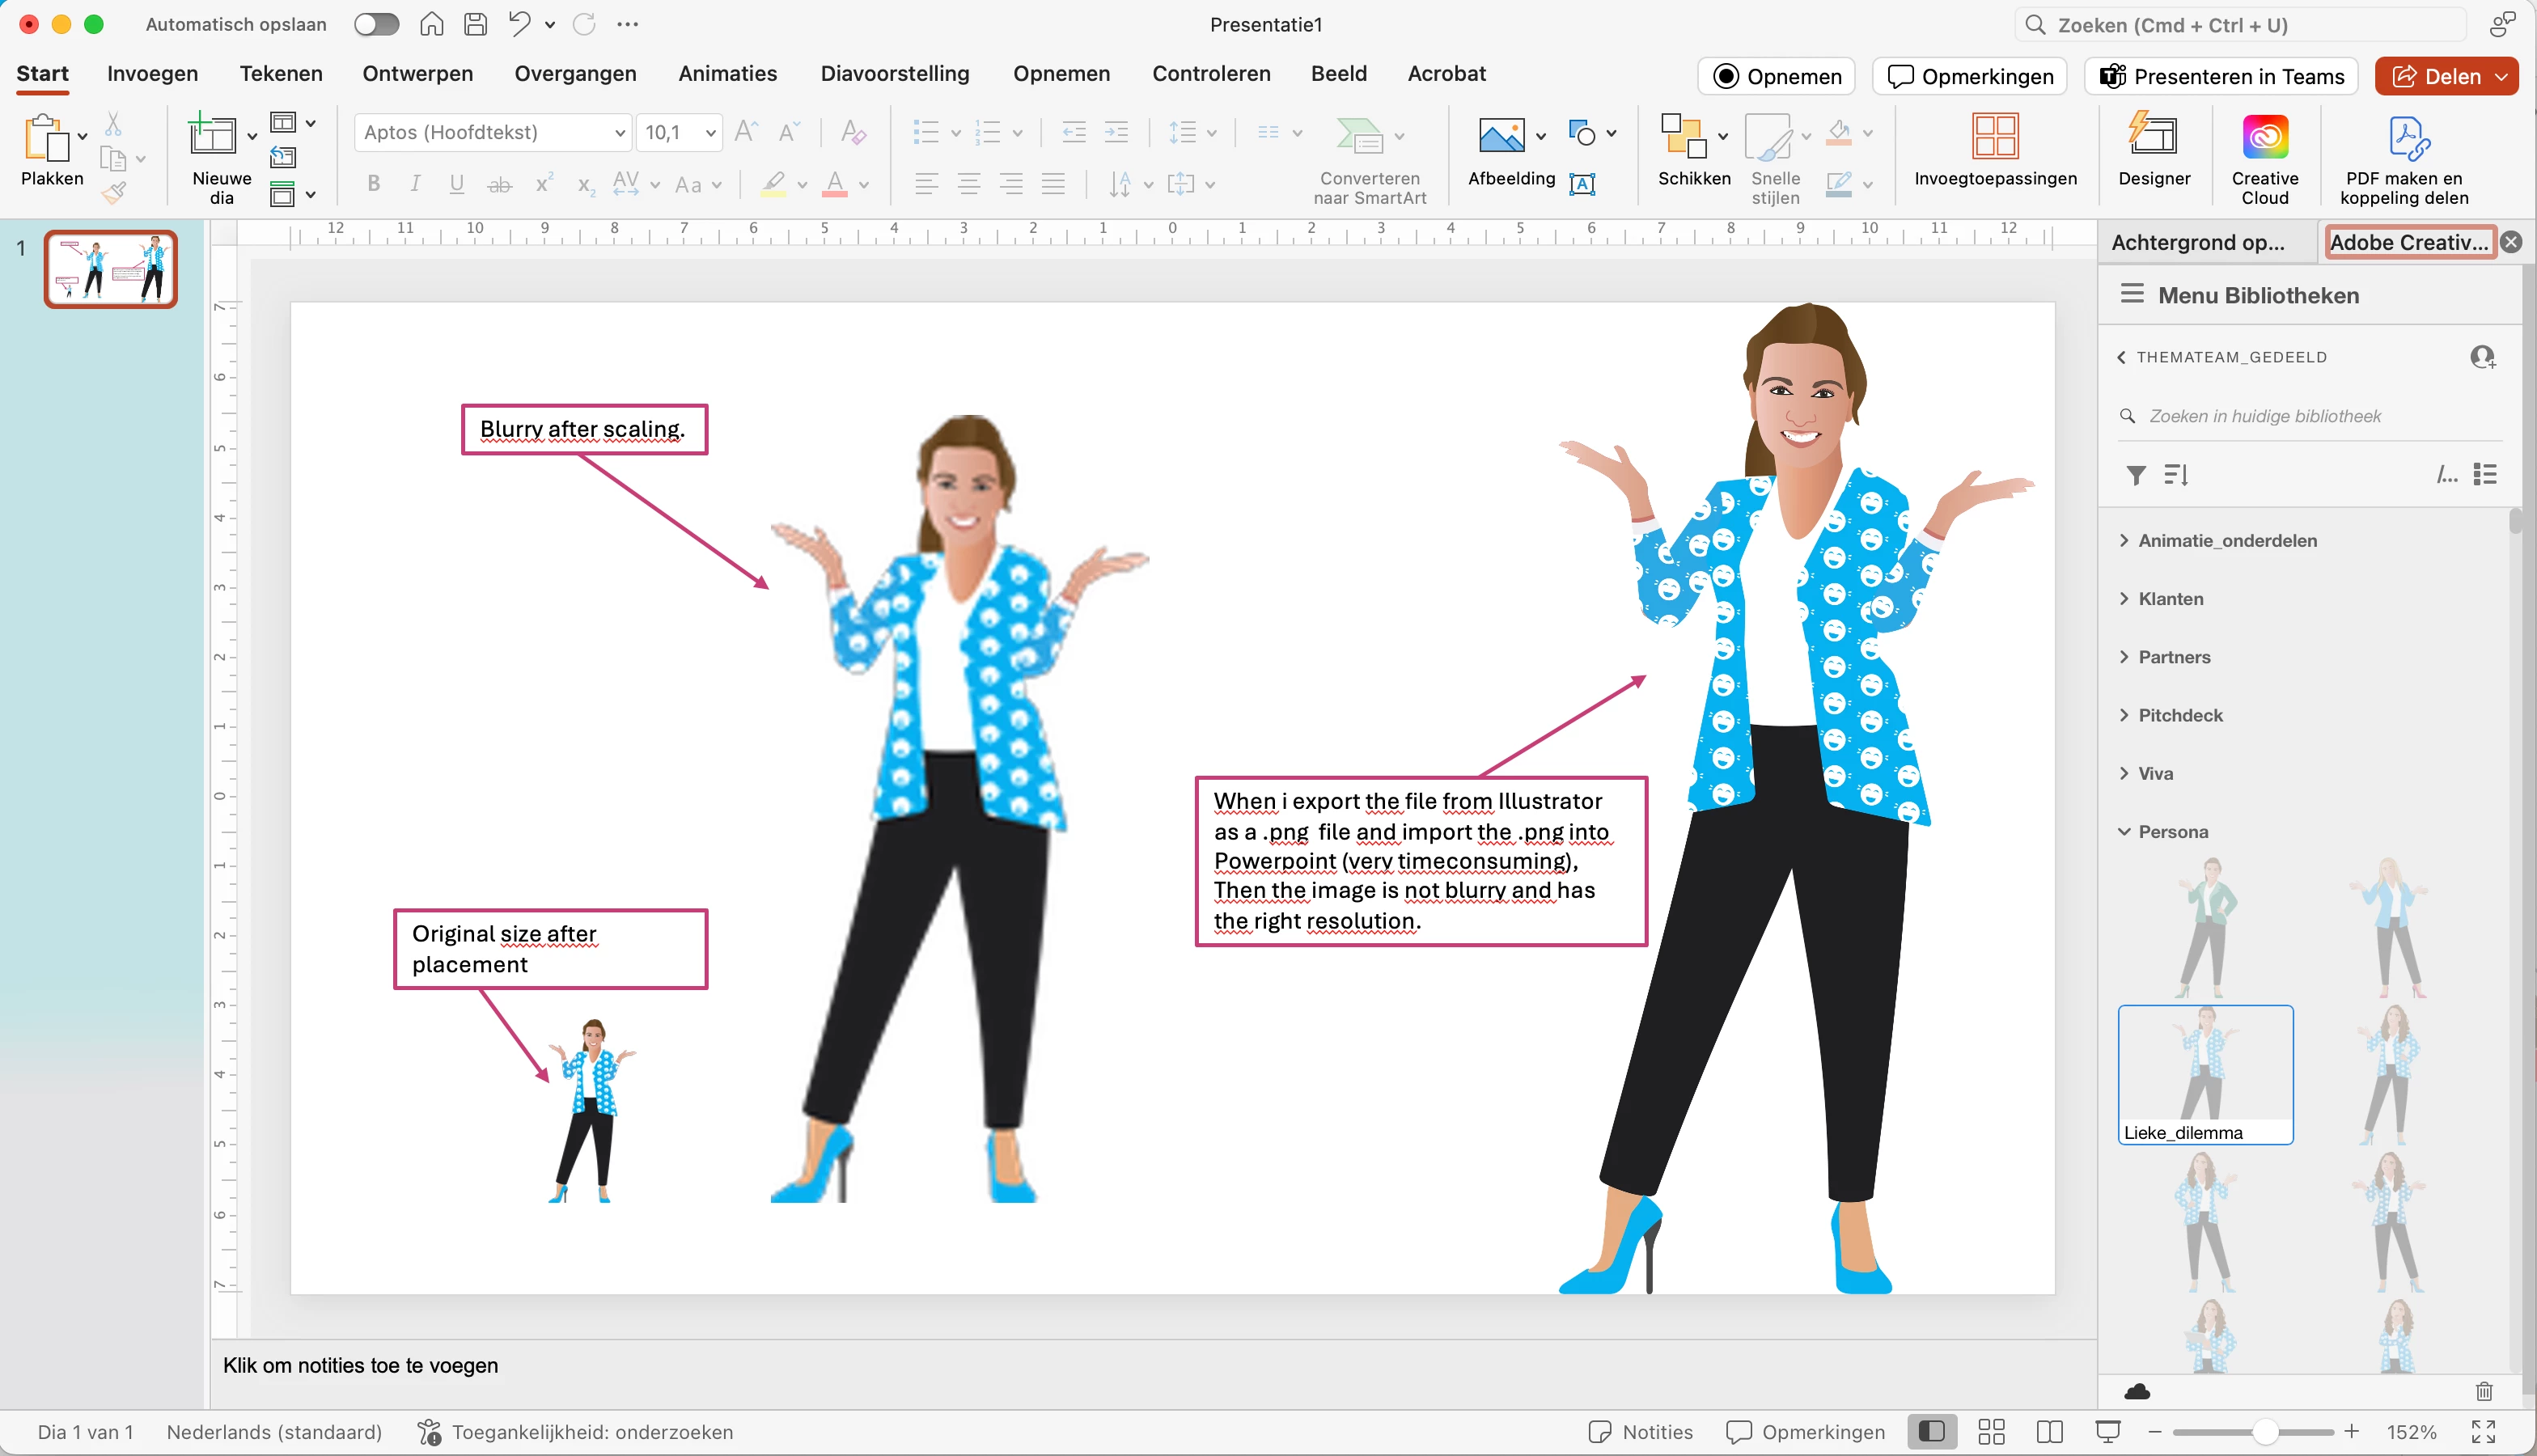Click the Save disk icon in title bar
This screenshot has width=2537, height=1456.
click(475, 24)
